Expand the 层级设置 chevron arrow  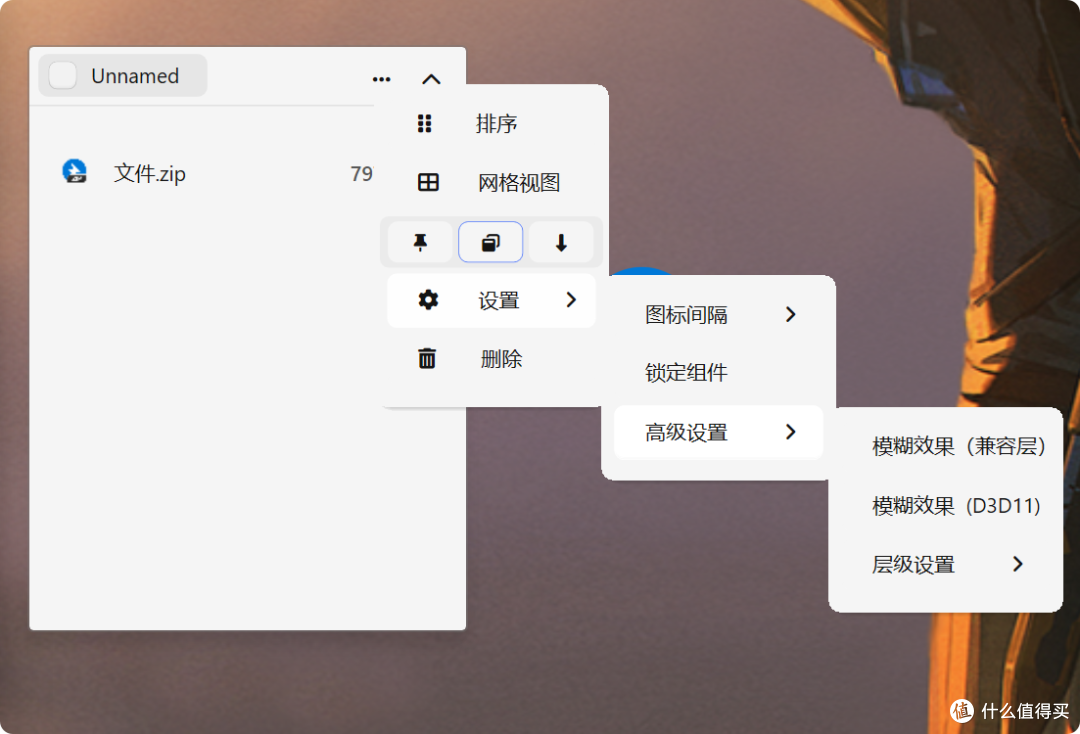(x=1018, y=565)
